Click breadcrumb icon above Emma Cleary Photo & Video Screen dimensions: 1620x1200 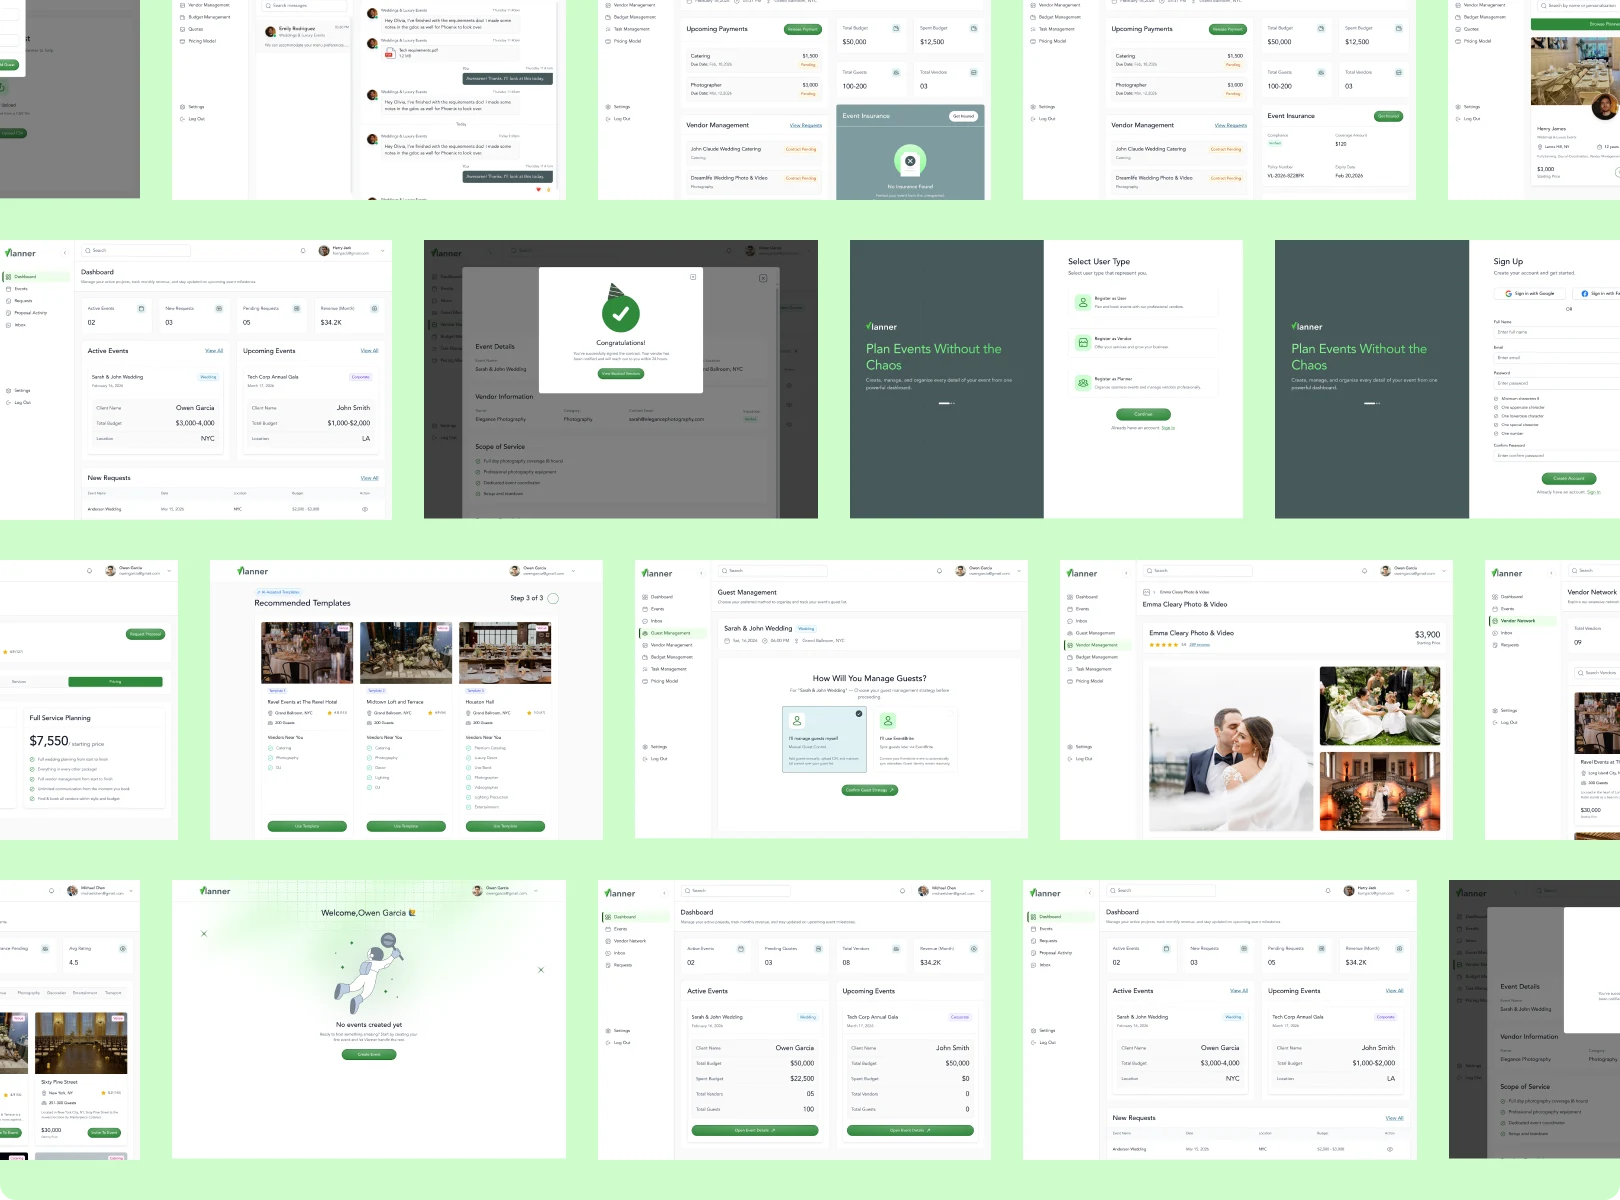point(1147,592)
